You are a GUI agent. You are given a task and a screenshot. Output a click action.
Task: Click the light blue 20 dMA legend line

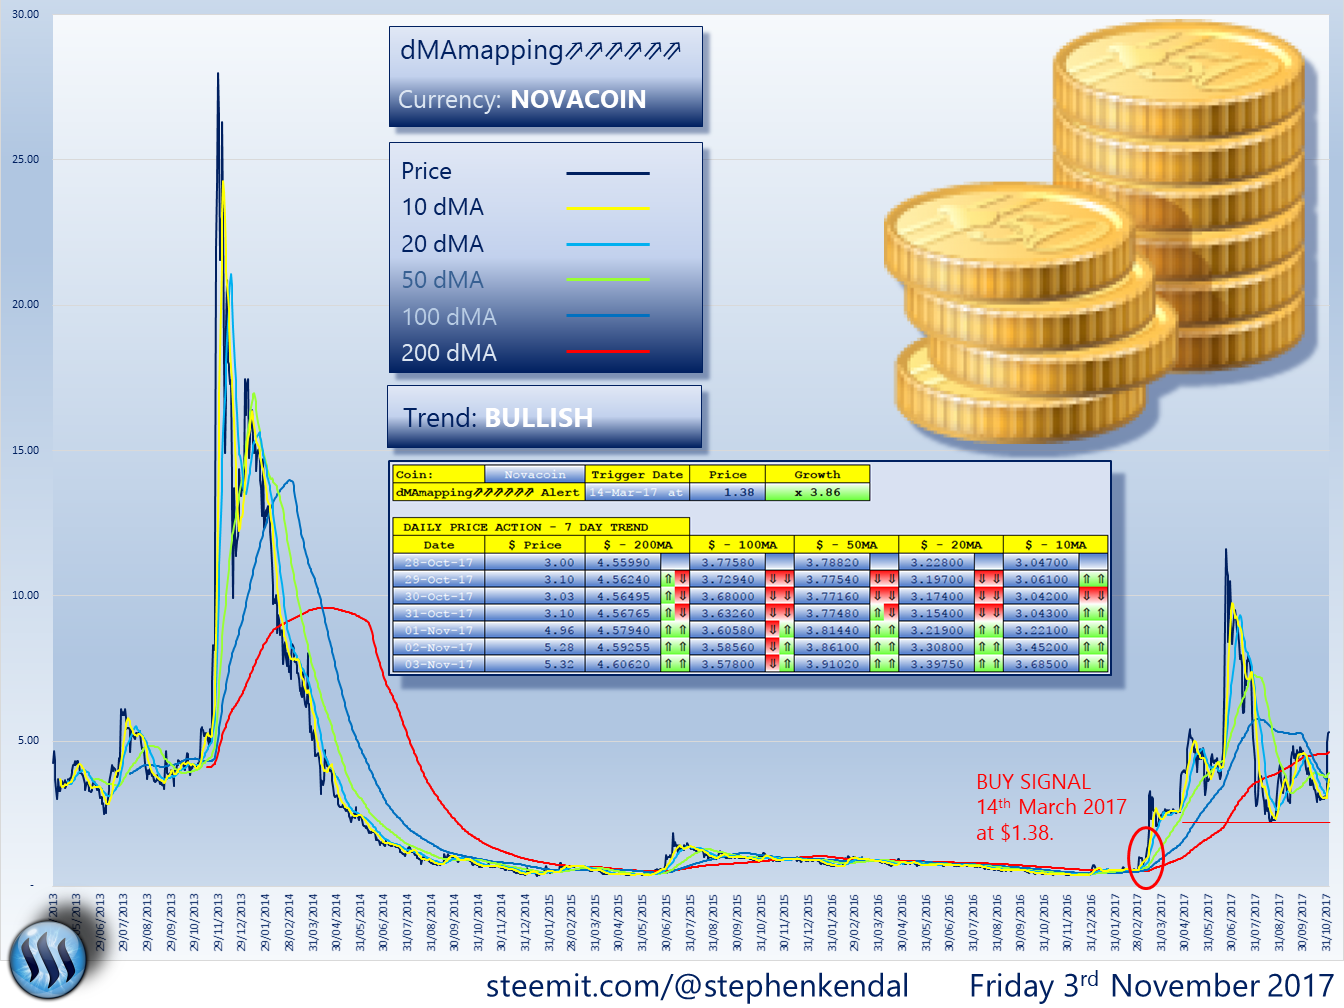click(x=608, y=244)
